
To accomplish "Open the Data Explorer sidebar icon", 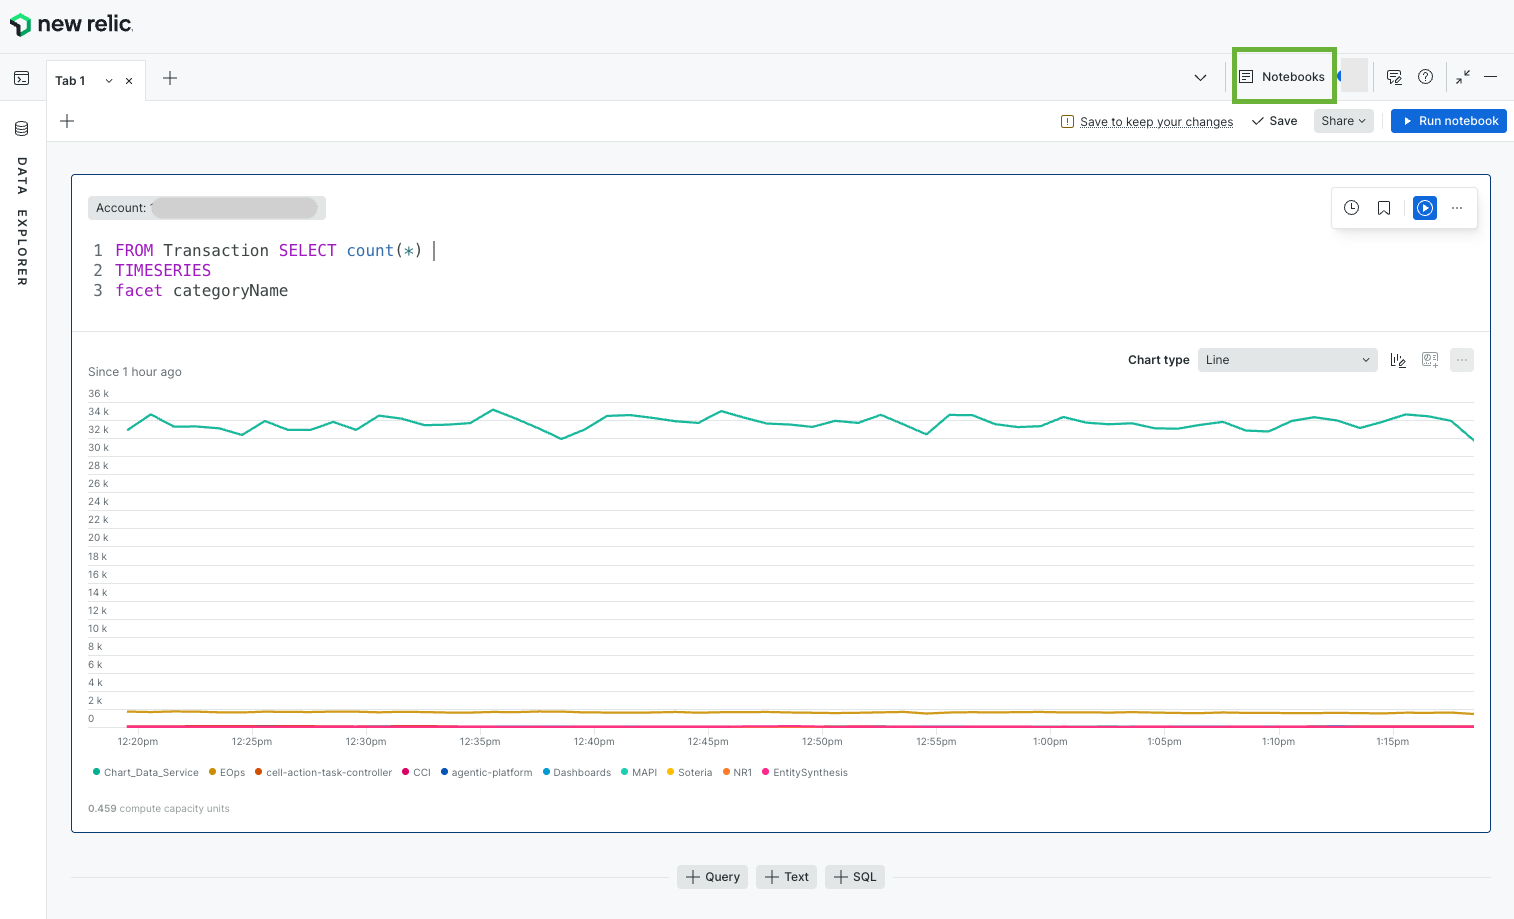I will [x=21, y=128].
